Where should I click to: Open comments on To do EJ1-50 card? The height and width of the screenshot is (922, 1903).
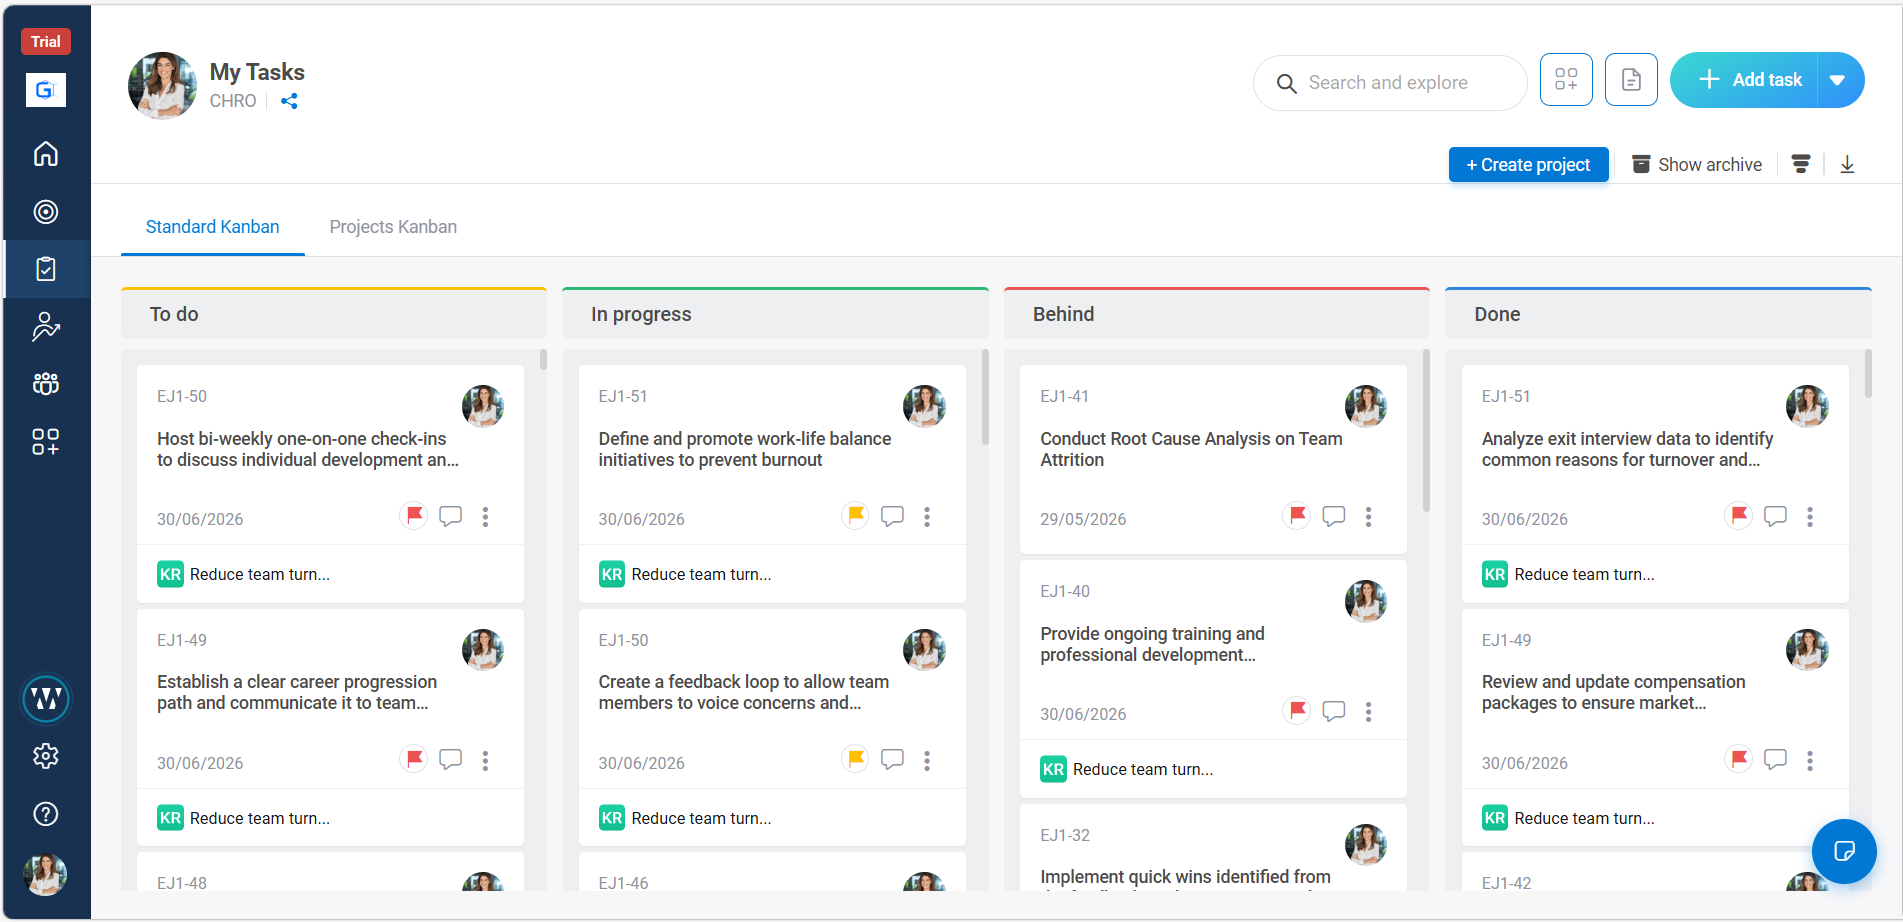(451, 516)
